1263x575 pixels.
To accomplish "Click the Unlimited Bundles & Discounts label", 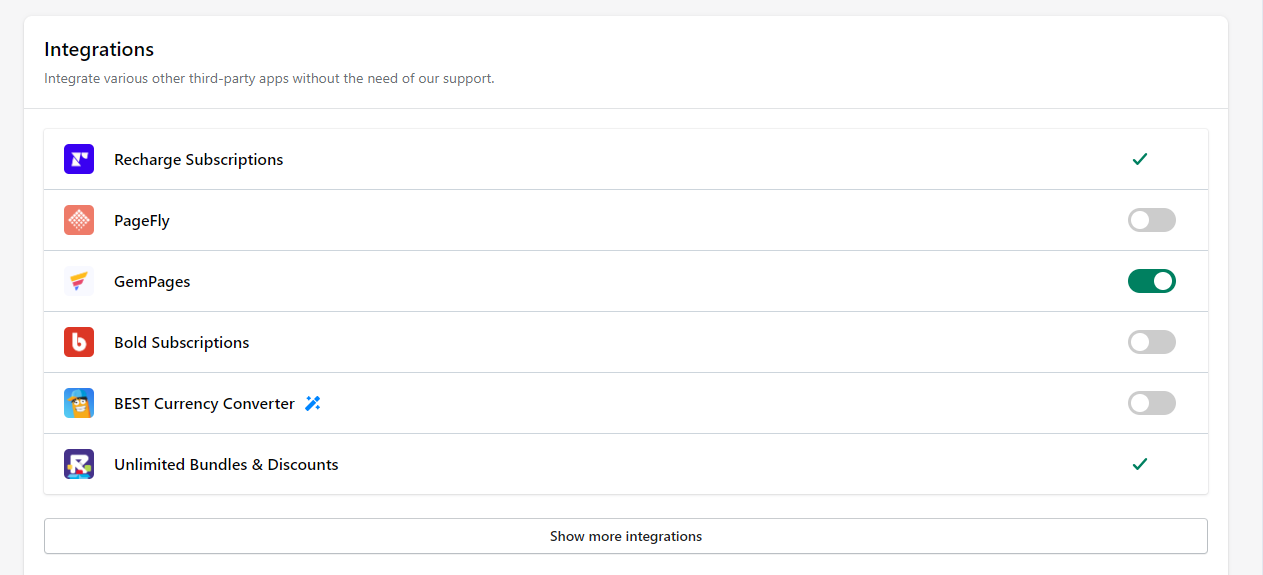I will click(226, 465).
